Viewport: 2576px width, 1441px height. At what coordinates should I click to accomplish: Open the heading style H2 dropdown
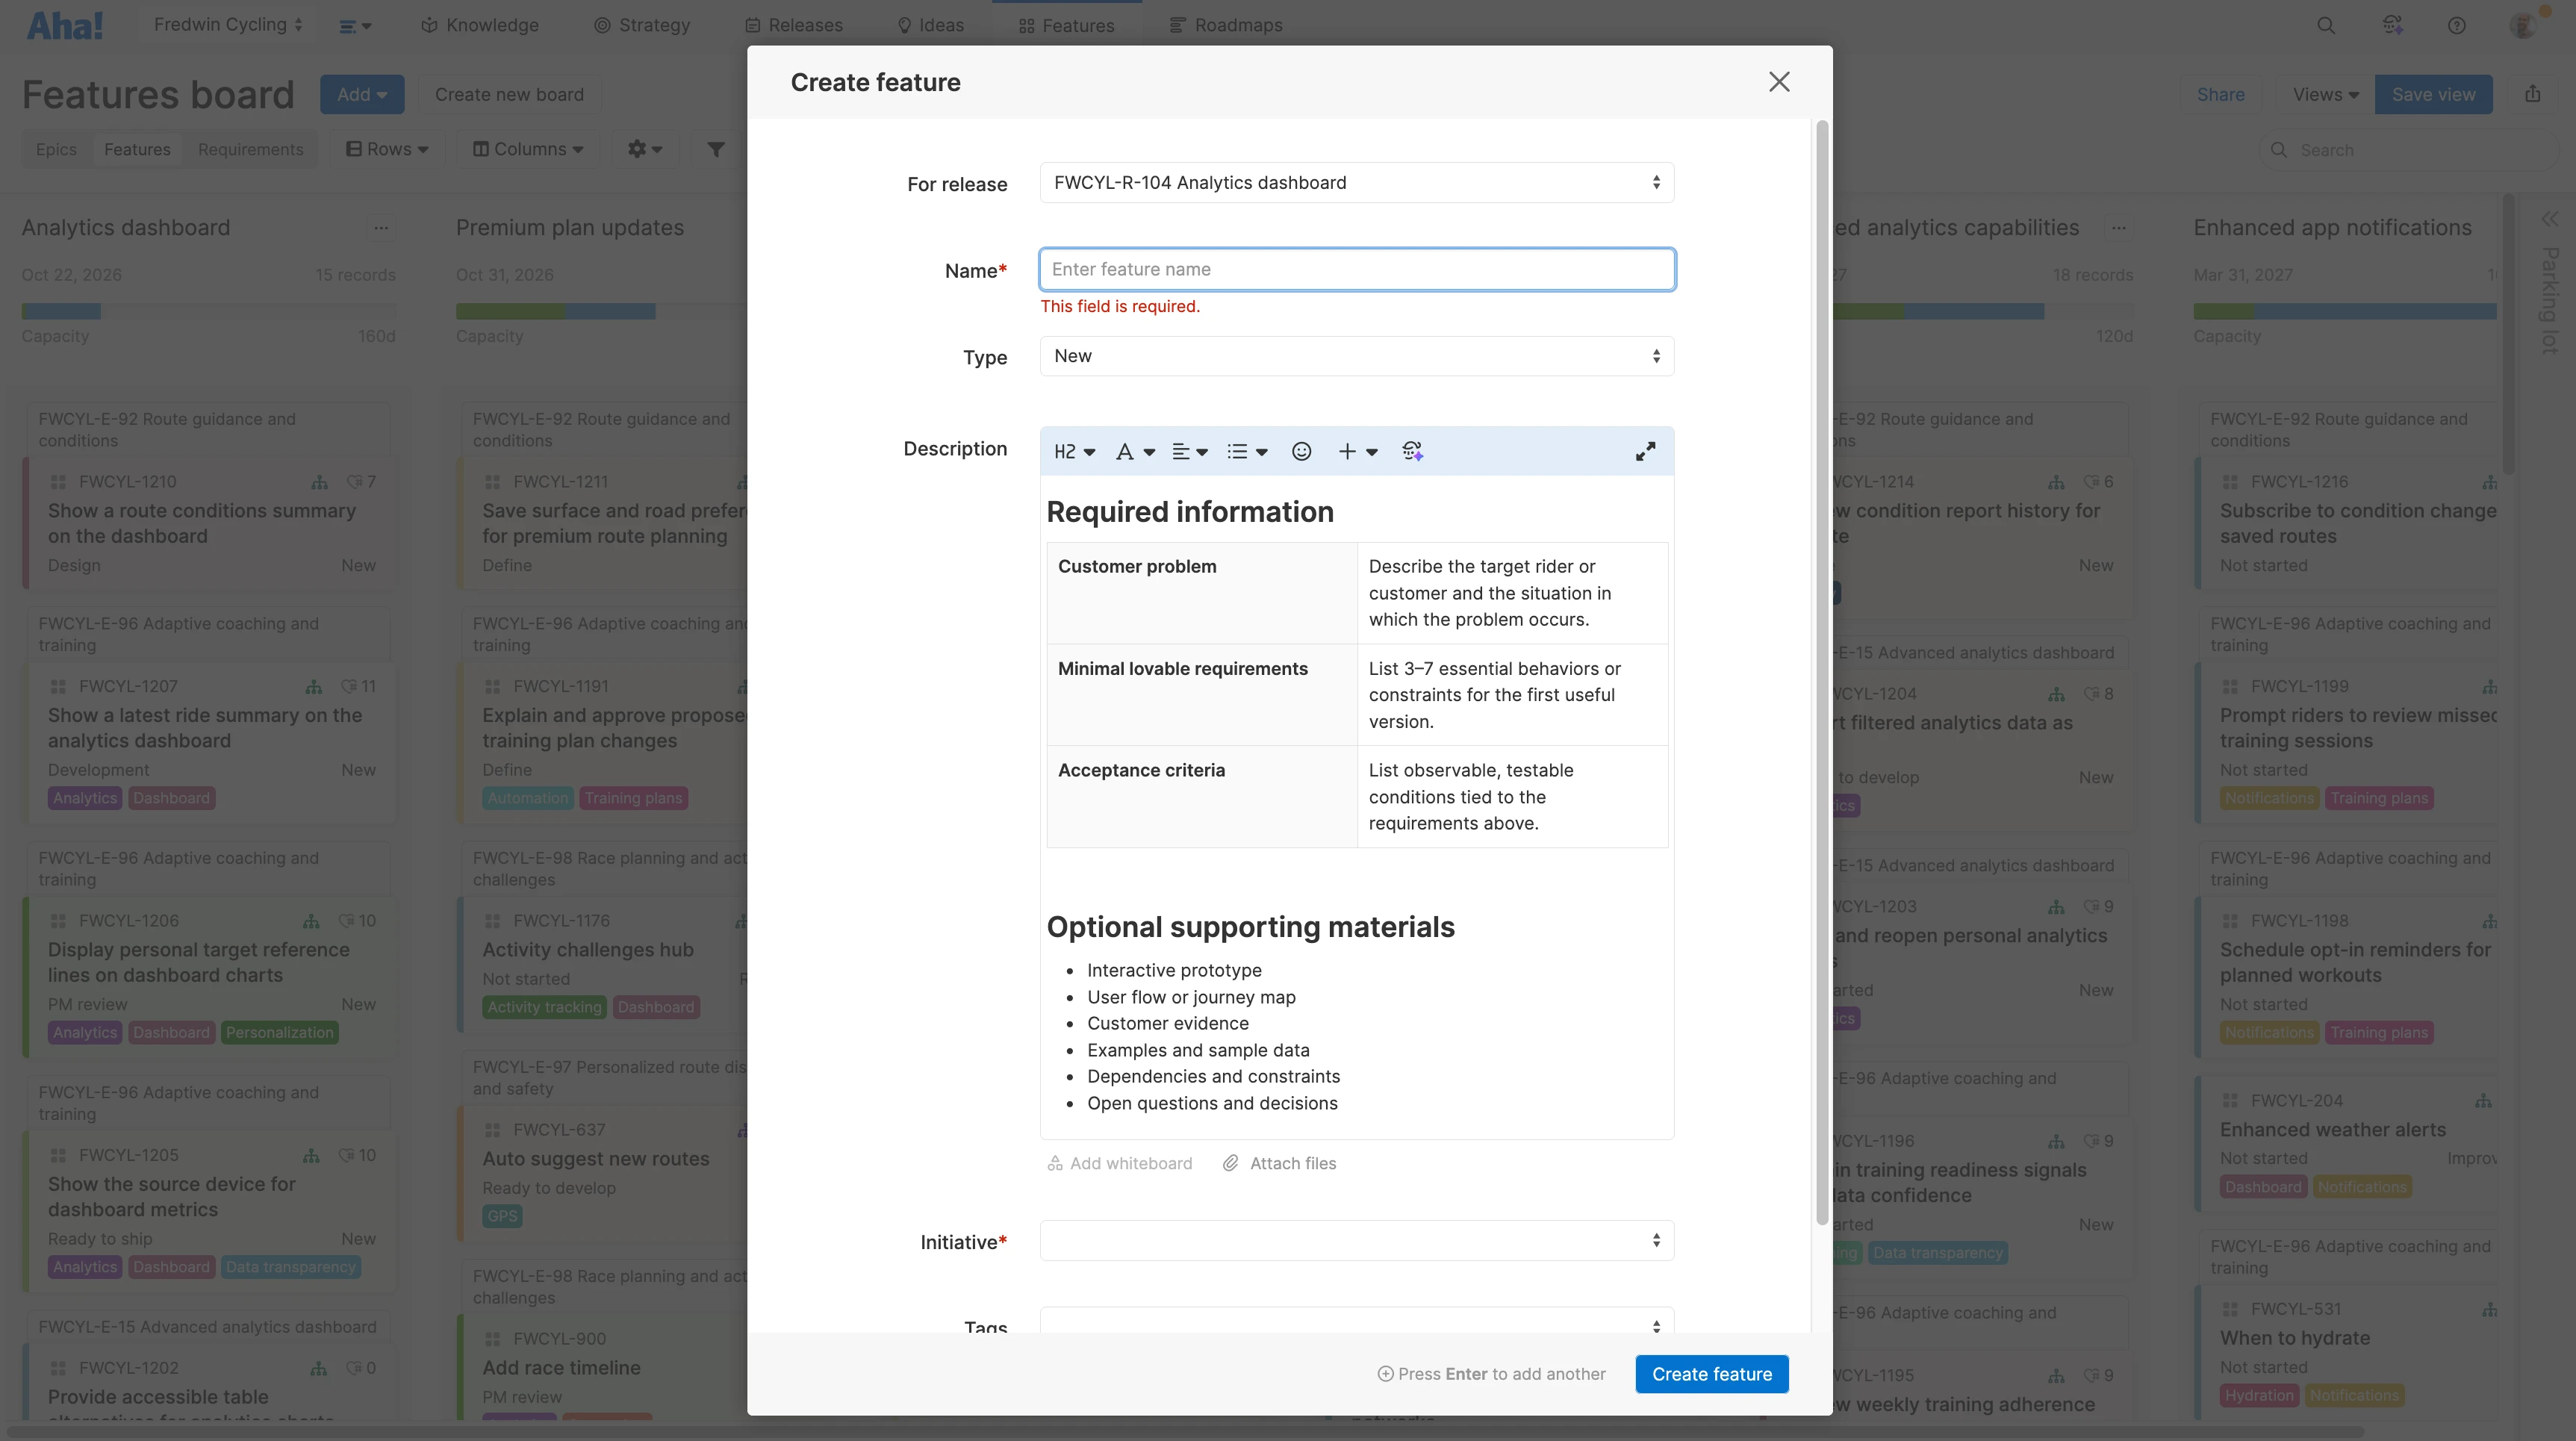tap(1074, 452)
